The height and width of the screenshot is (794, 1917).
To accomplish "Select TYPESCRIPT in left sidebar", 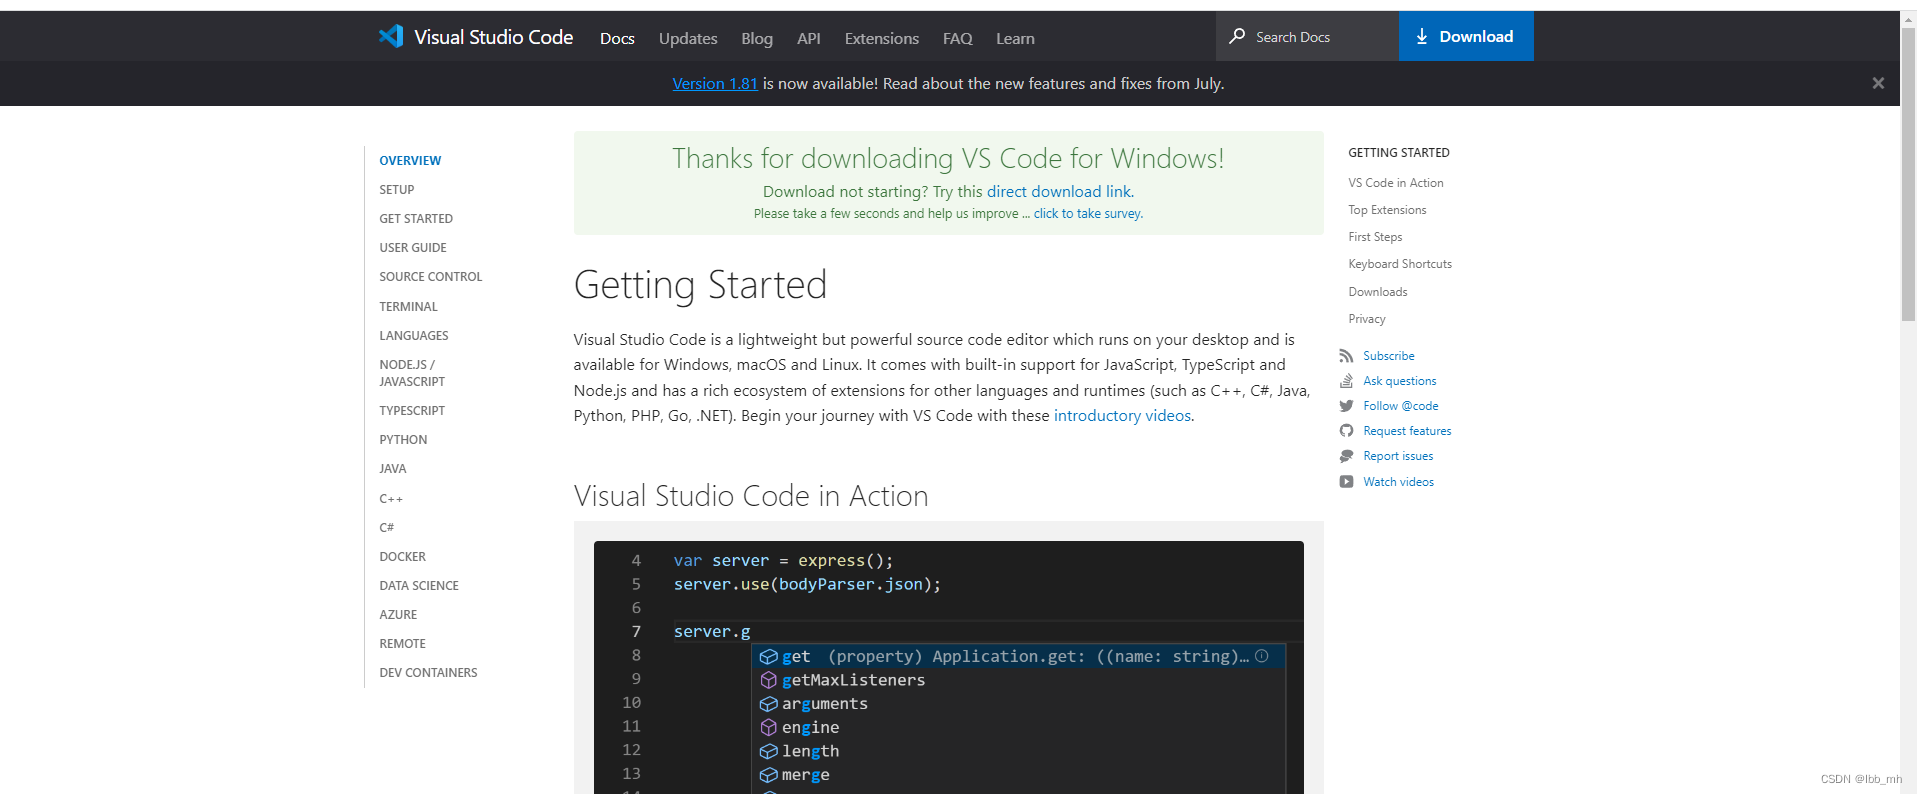I will coord(412,411).
